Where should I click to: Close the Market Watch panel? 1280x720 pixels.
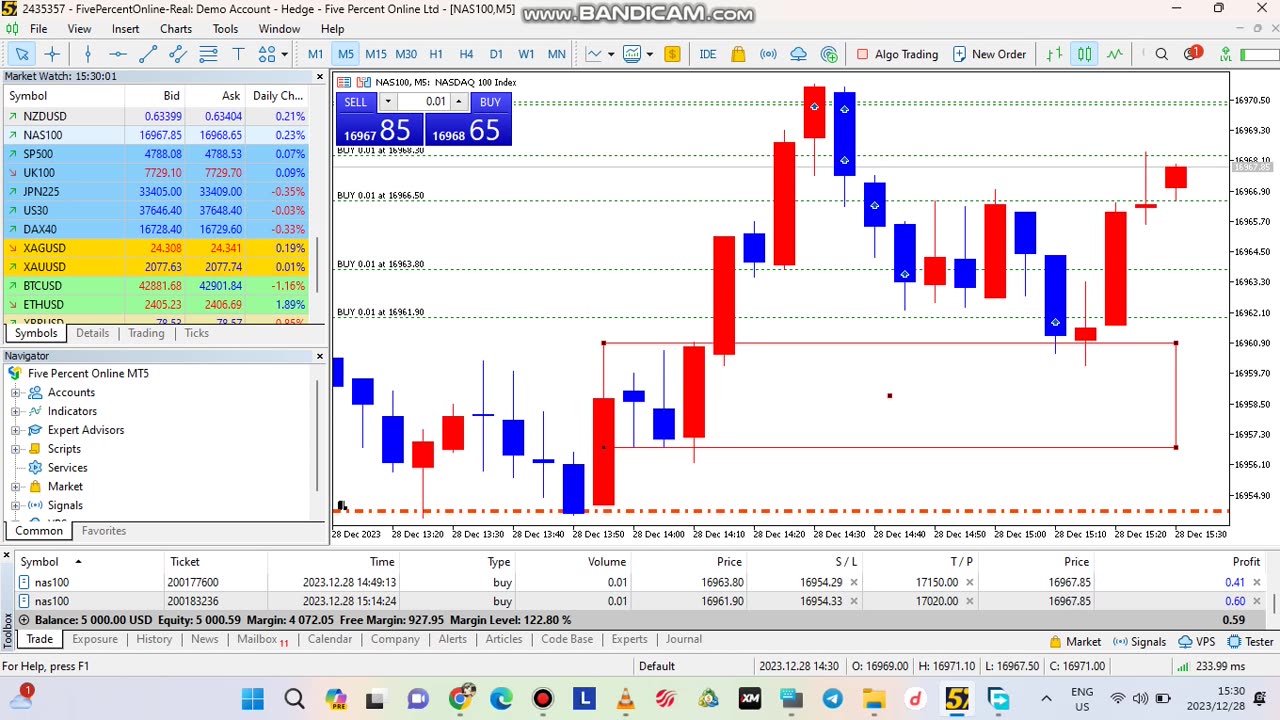(320, 76)
